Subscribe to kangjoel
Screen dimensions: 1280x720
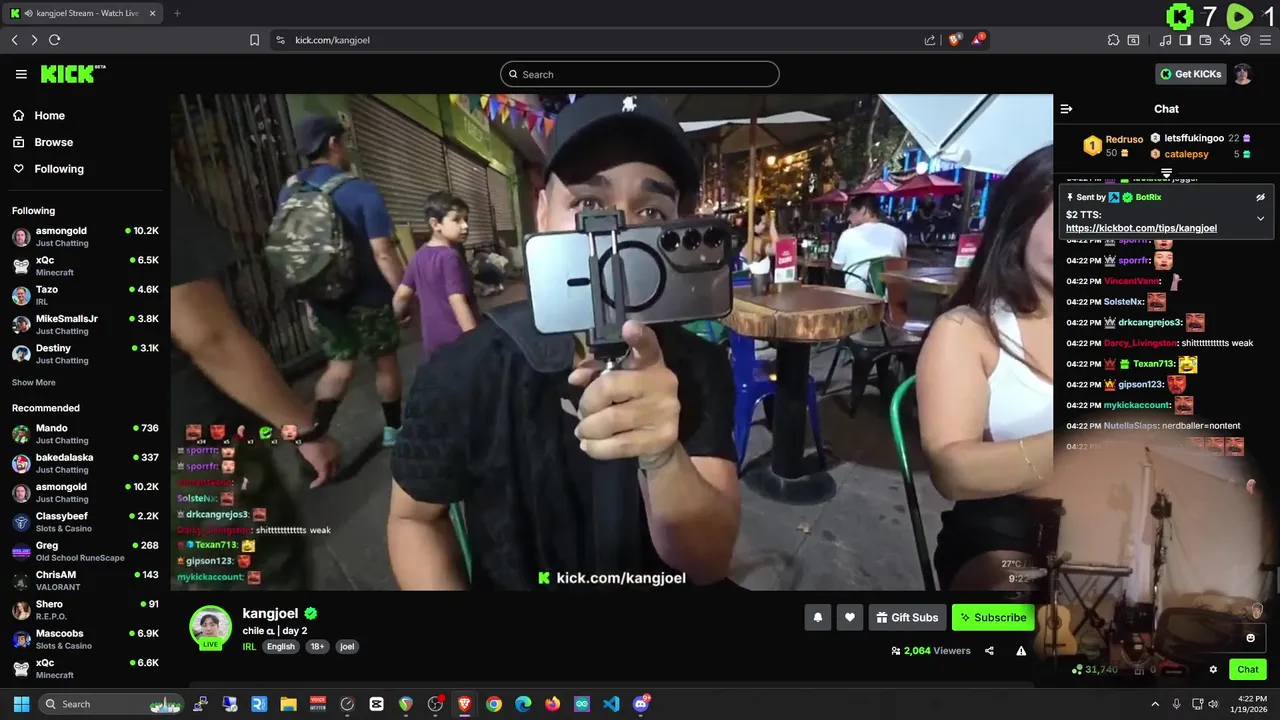coord(993,617)
